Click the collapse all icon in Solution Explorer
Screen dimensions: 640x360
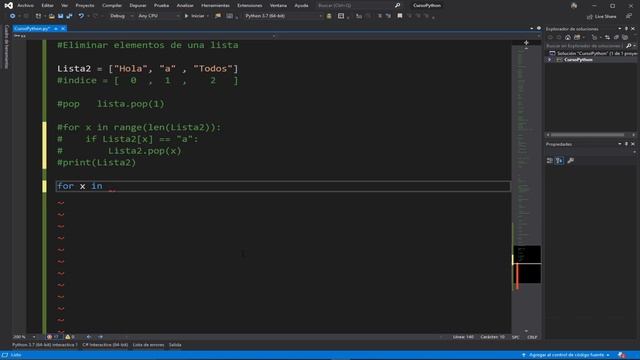(x=616, y=37)
